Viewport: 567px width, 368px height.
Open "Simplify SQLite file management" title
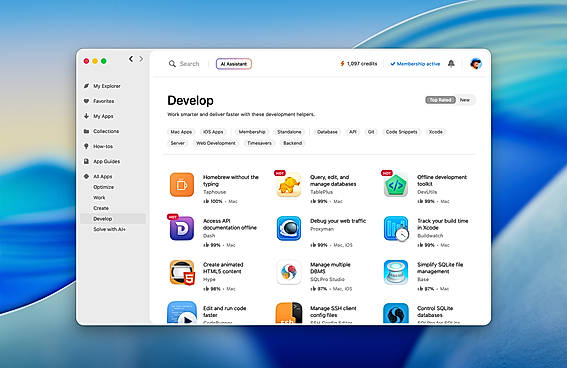[x=440, y=268]
